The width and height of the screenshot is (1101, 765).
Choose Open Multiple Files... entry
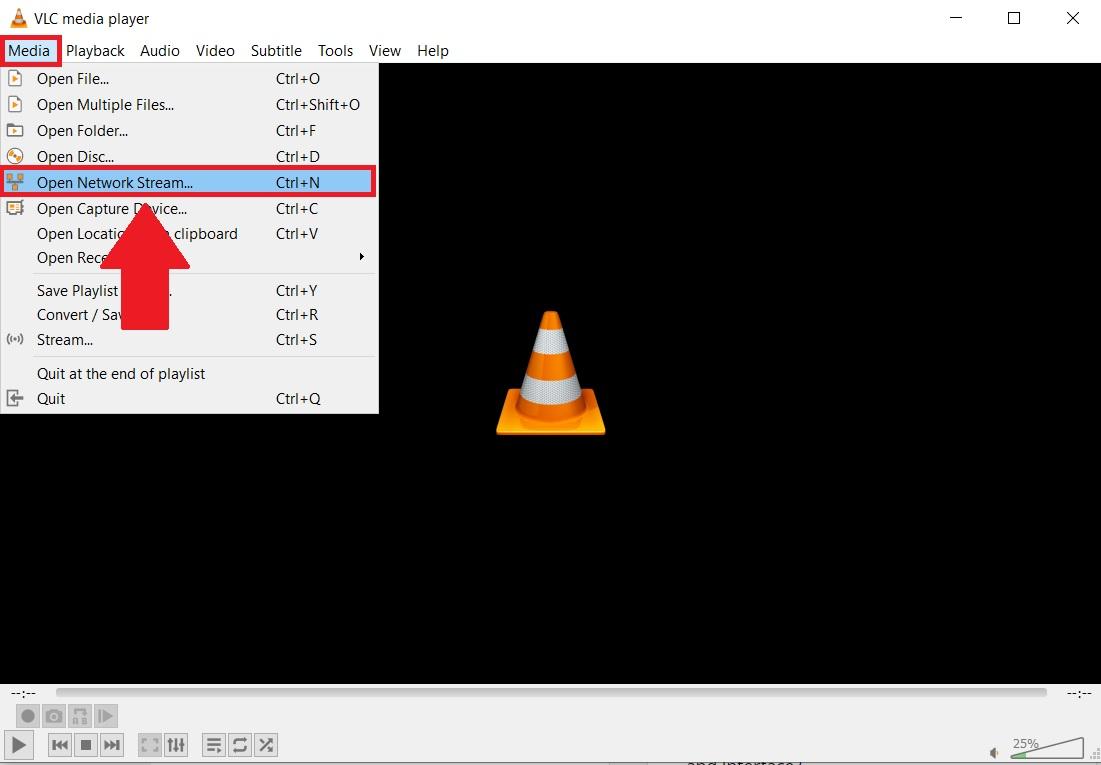(x=189, y=105)
